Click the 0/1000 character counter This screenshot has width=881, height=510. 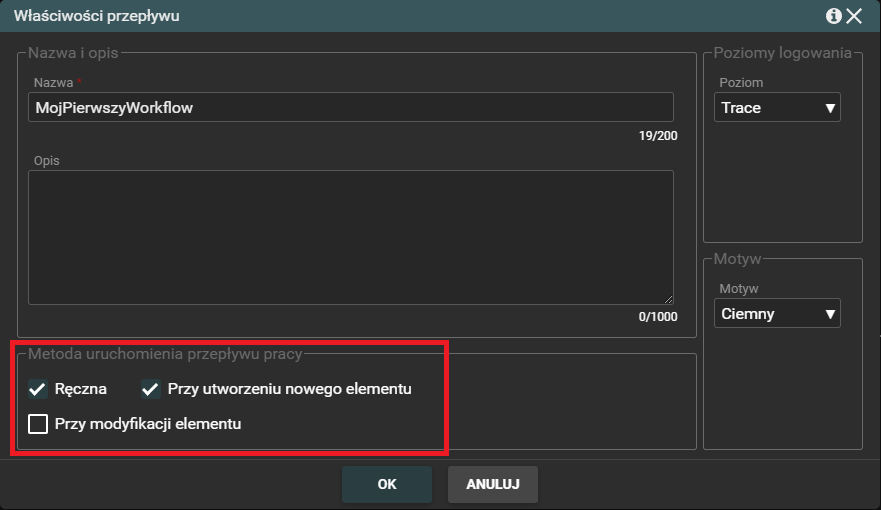point(658,317)
